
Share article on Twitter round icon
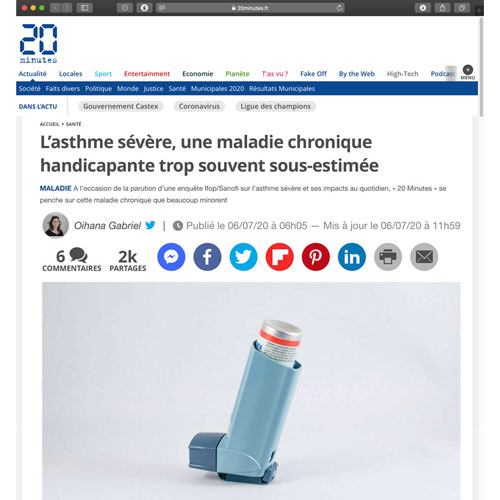point(243,257)
